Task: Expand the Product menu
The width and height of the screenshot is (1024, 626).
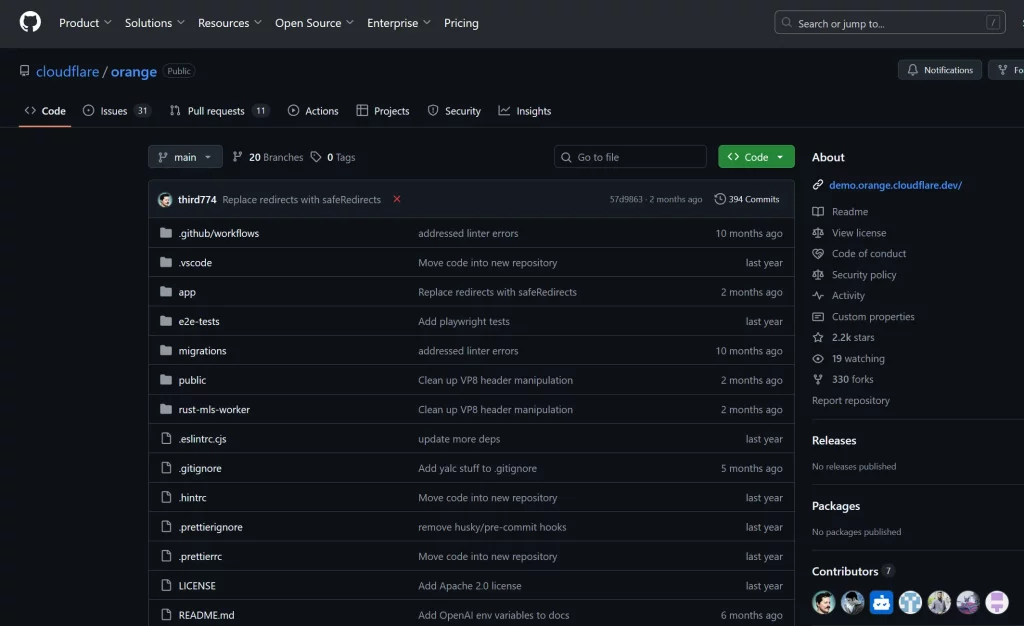Action: (x=85, y=23)
